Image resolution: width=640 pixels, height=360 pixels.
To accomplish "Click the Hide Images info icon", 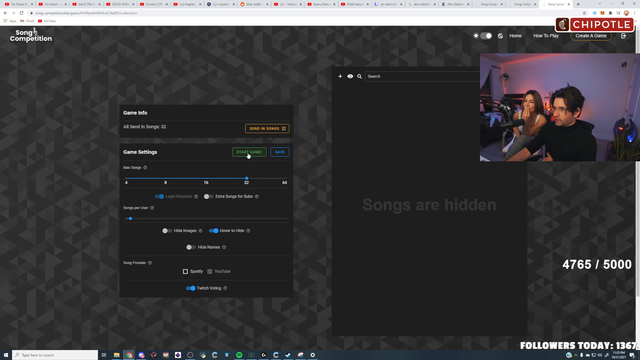I will click(x=200, y=231).
